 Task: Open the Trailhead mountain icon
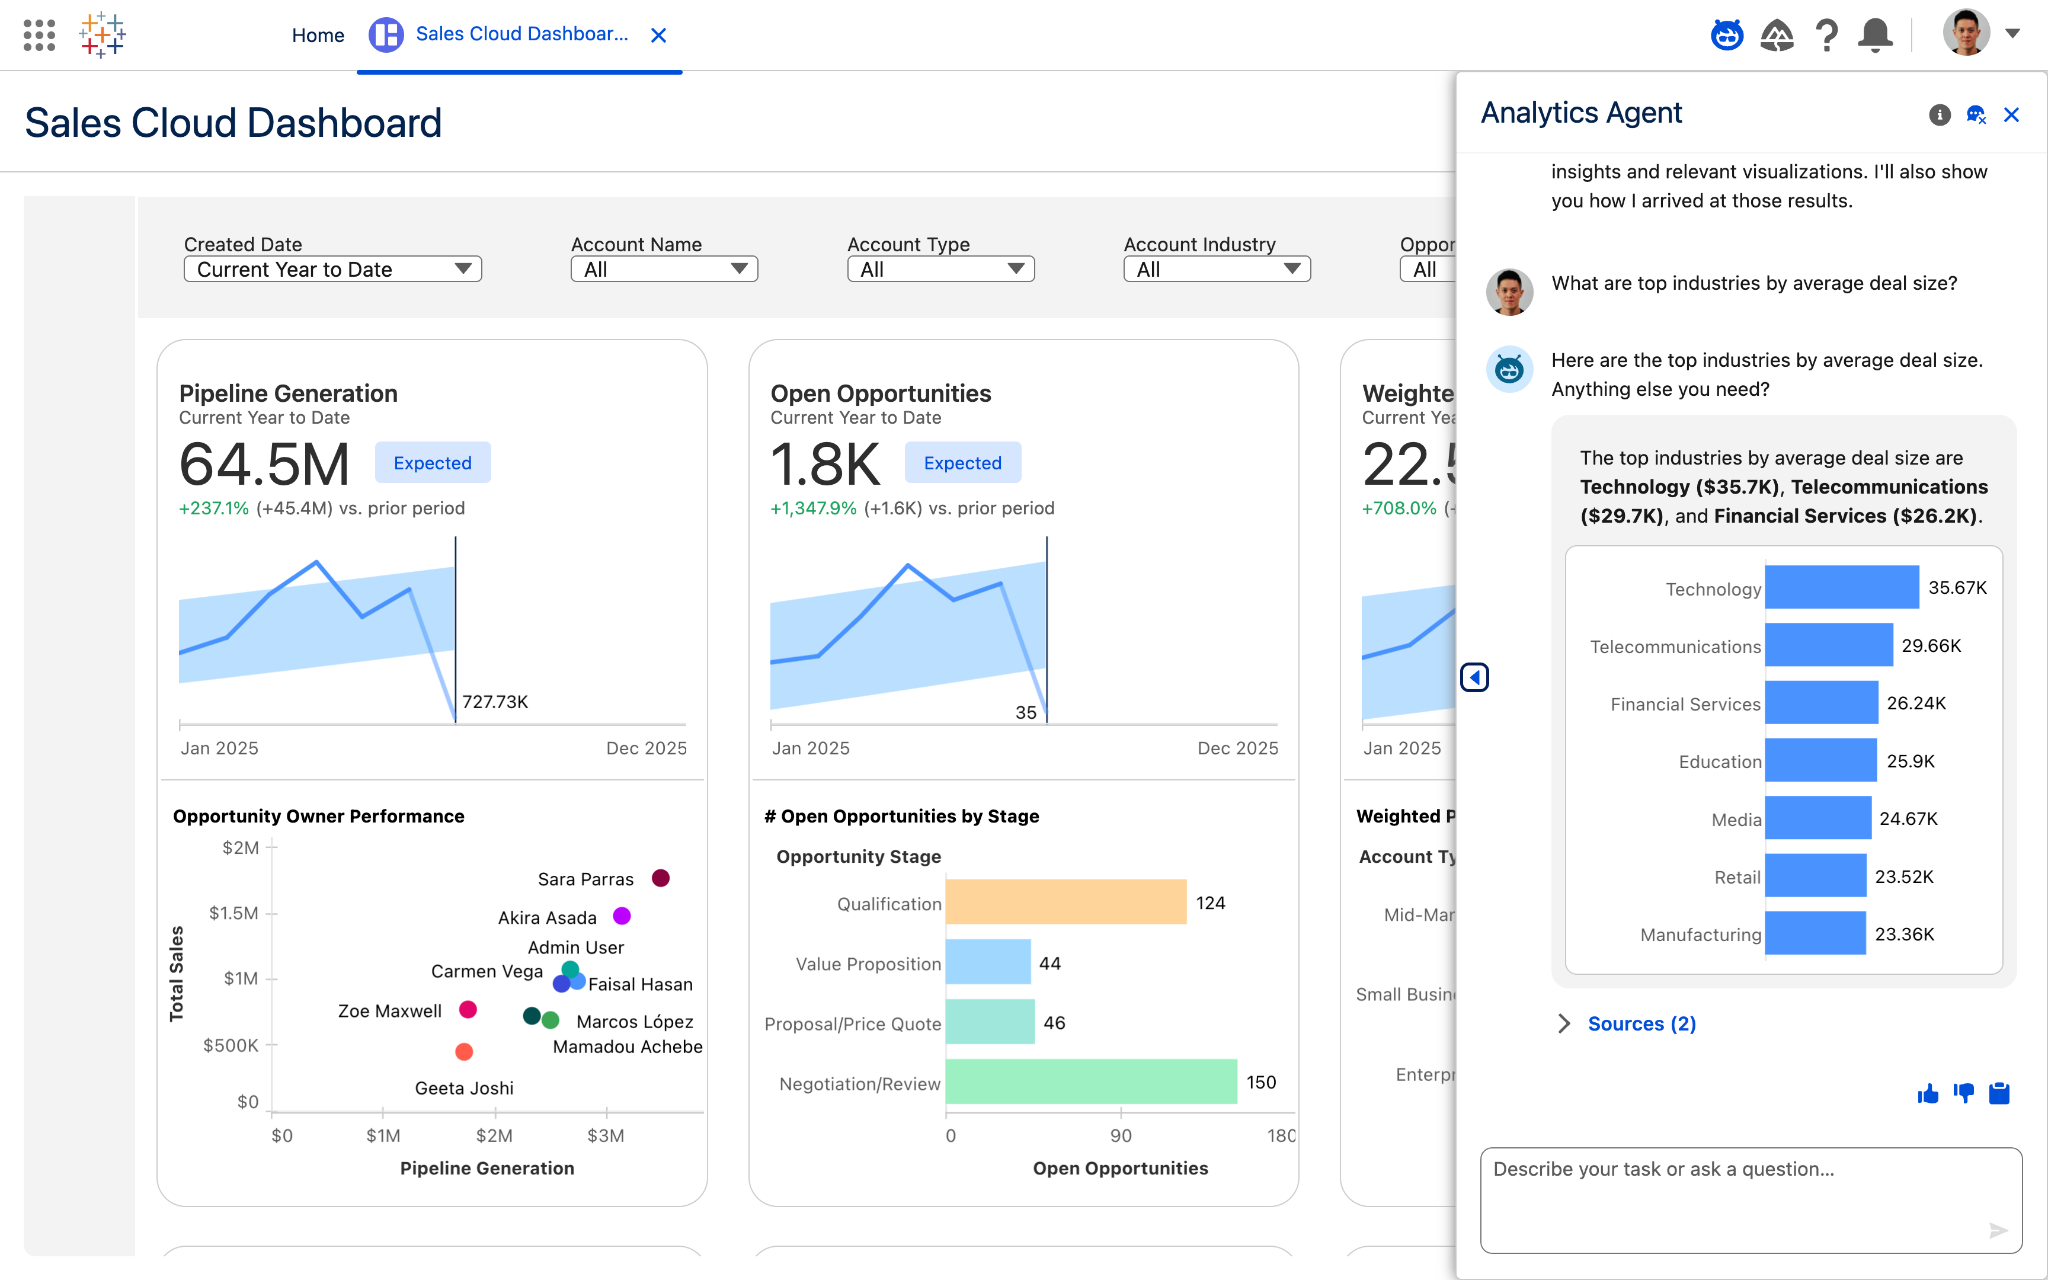(x=1777, y=35)
